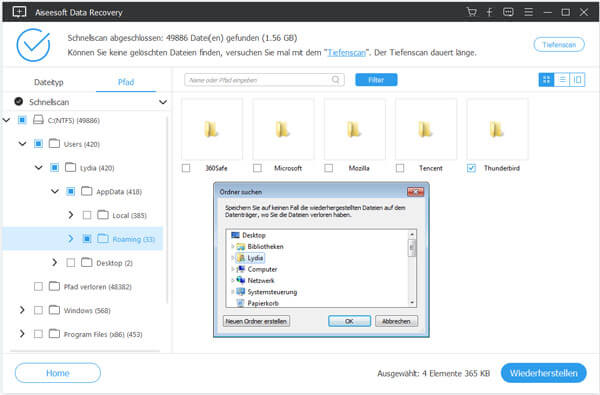The image size is (600, 395).
Task: Select Papierkorb icon in folder dialog
Action: pos(241,303)
